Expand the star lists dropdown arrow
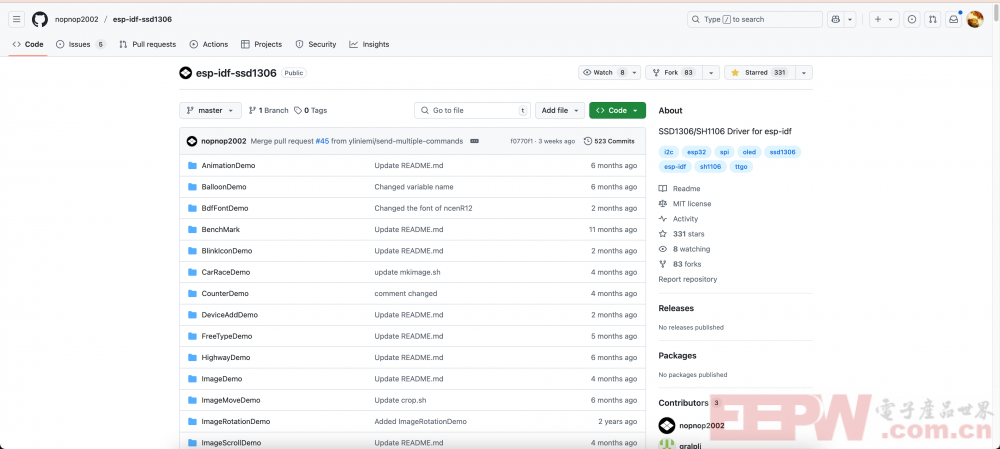This screenshot has width=1000, height=449. coord(804,73)
